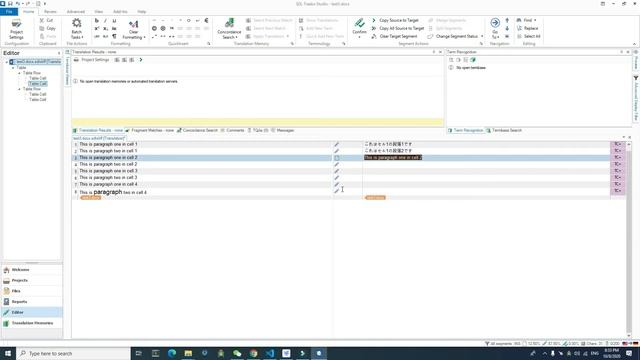Open the Reports view

coord(32,302)
